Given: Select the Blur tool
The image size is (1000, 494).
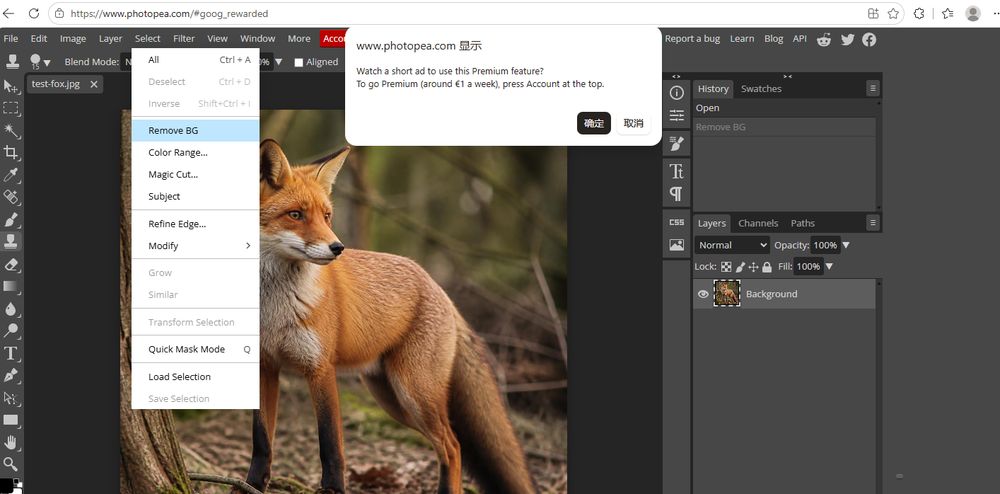Looking at the screenshot, I should pos(11,309).
